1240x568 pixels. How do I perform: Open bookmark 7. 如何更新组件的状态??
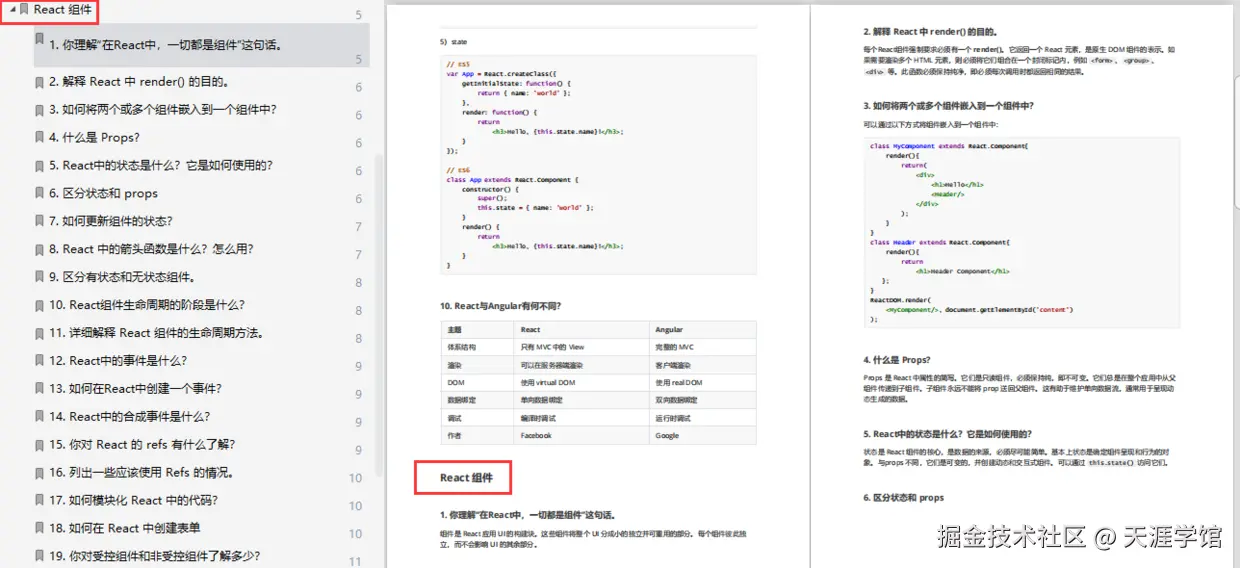pyautogui.click(x=110, y=222)
